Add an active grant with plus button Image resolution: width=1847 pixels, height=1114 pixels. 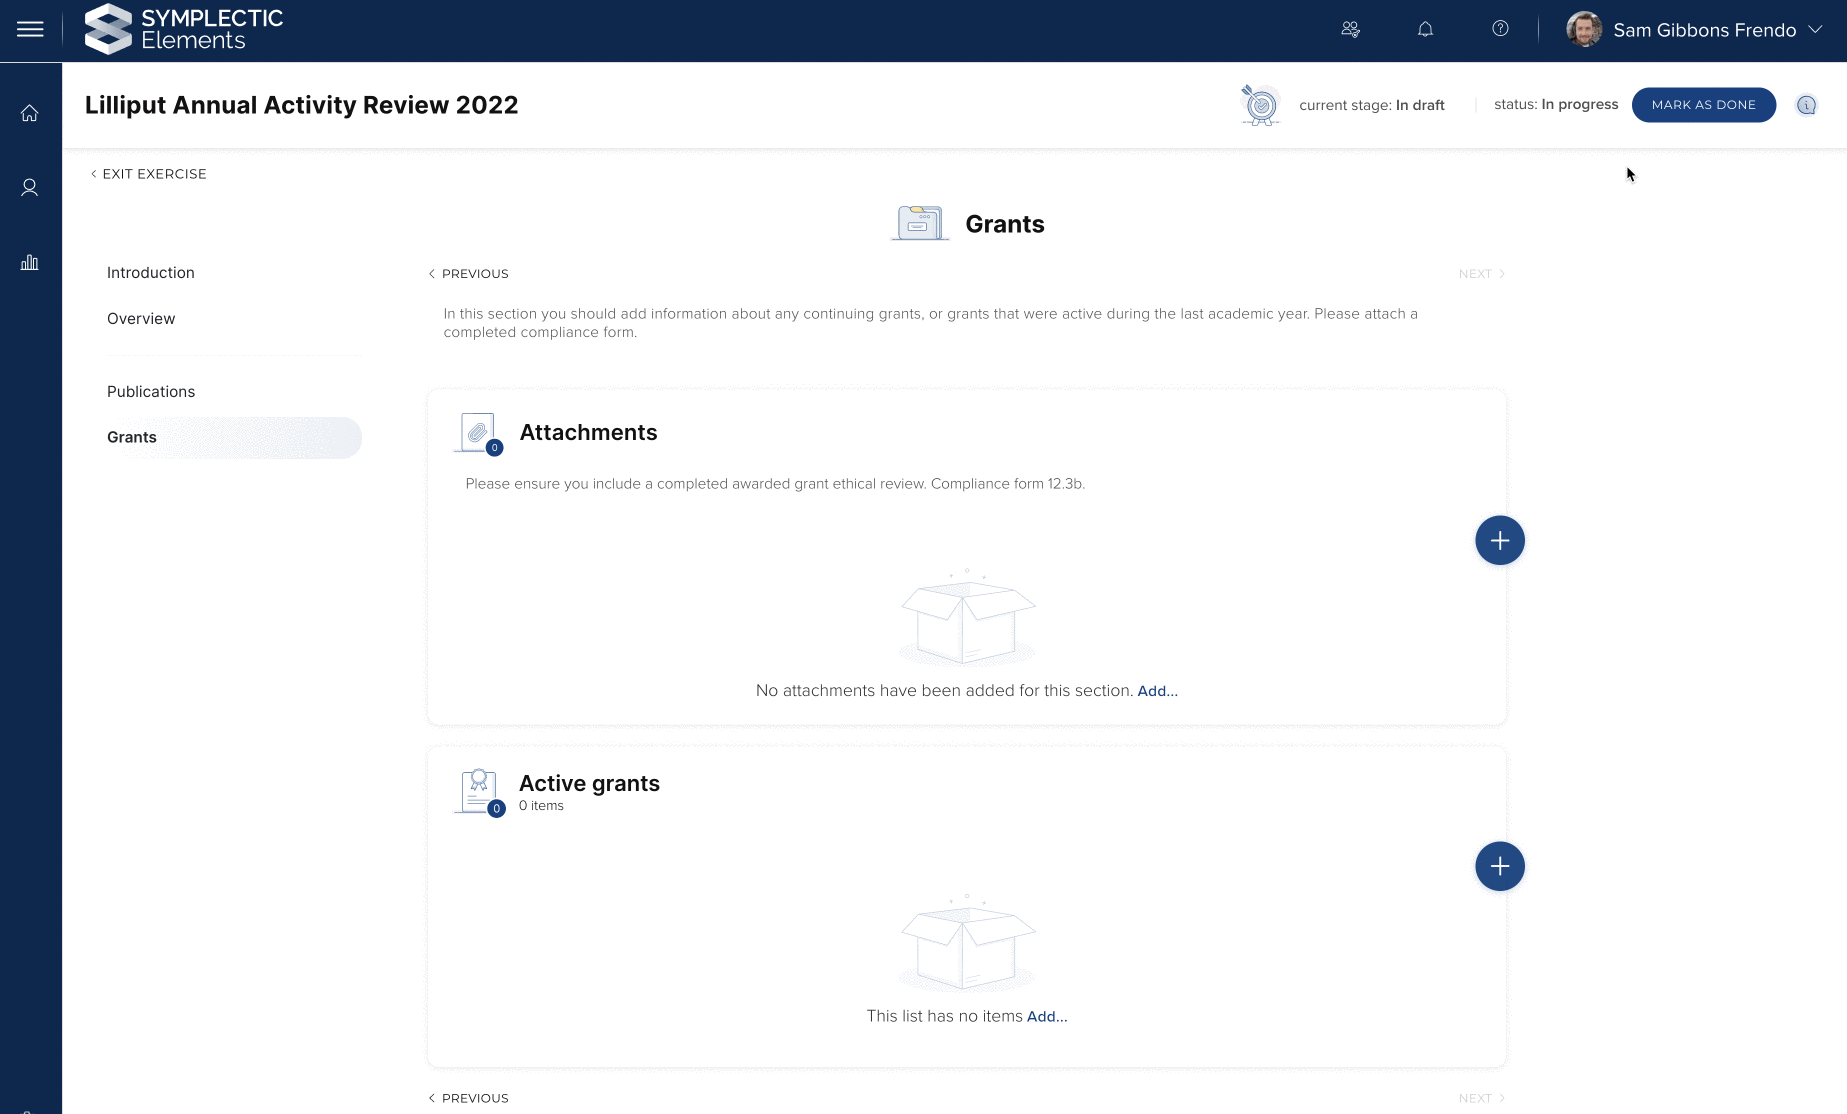[1500, 866]
